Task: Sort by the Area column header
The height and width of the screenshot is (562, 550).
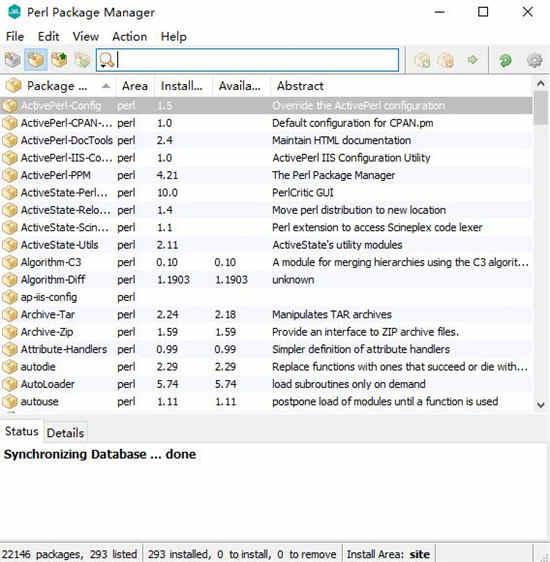Action: [135, 86]
